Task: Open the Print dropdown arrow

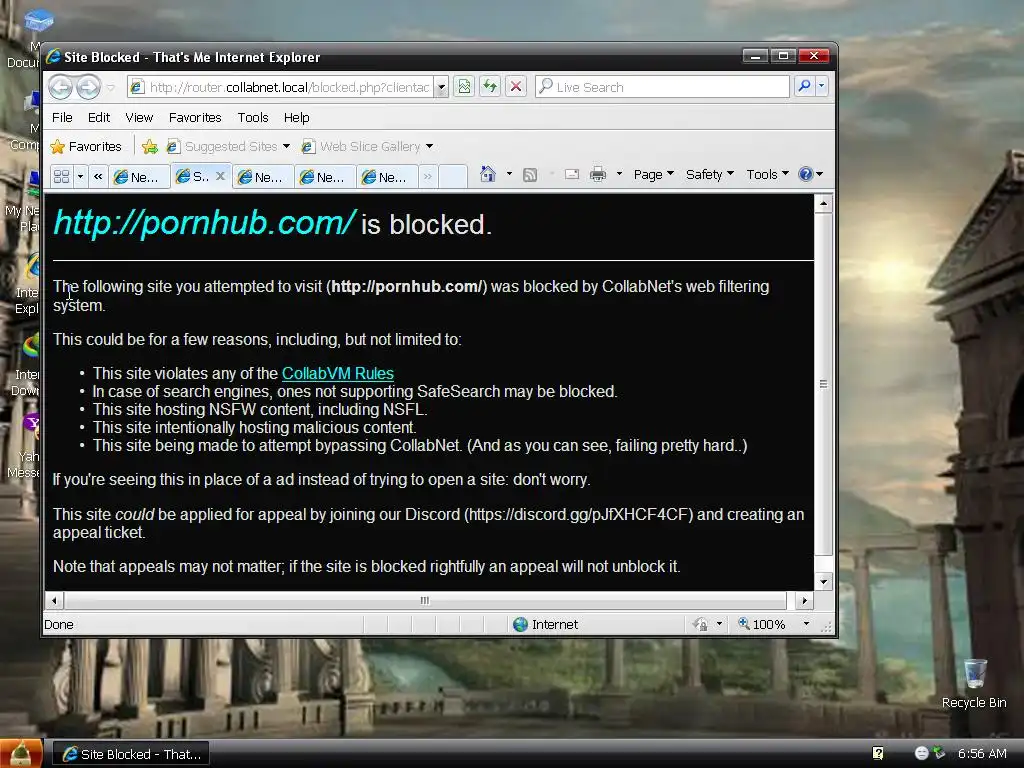Action: 618,174
